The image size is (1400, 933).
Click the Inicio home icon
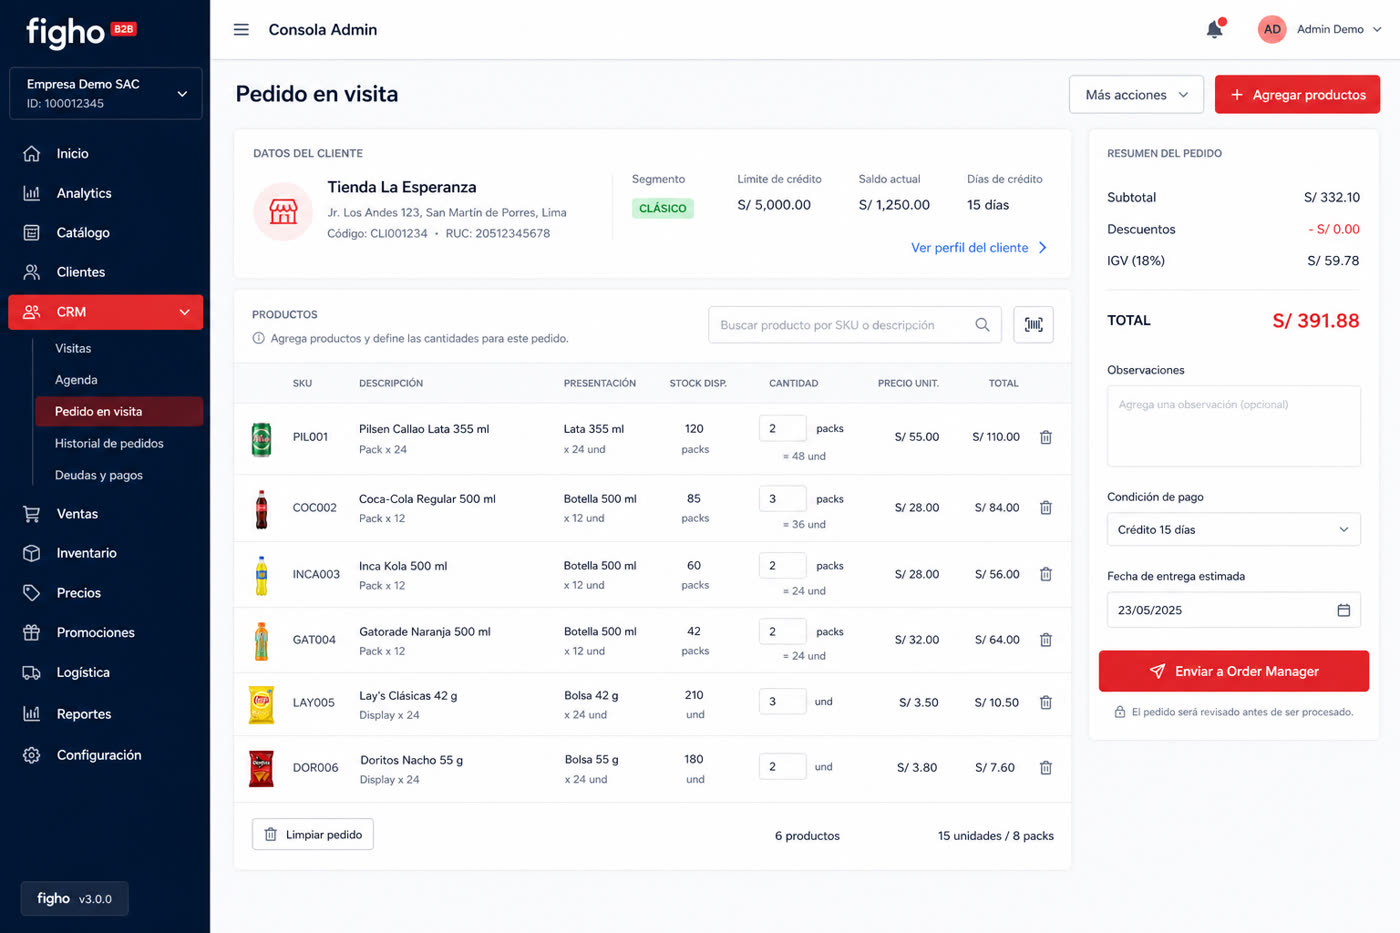click(32, 154)
